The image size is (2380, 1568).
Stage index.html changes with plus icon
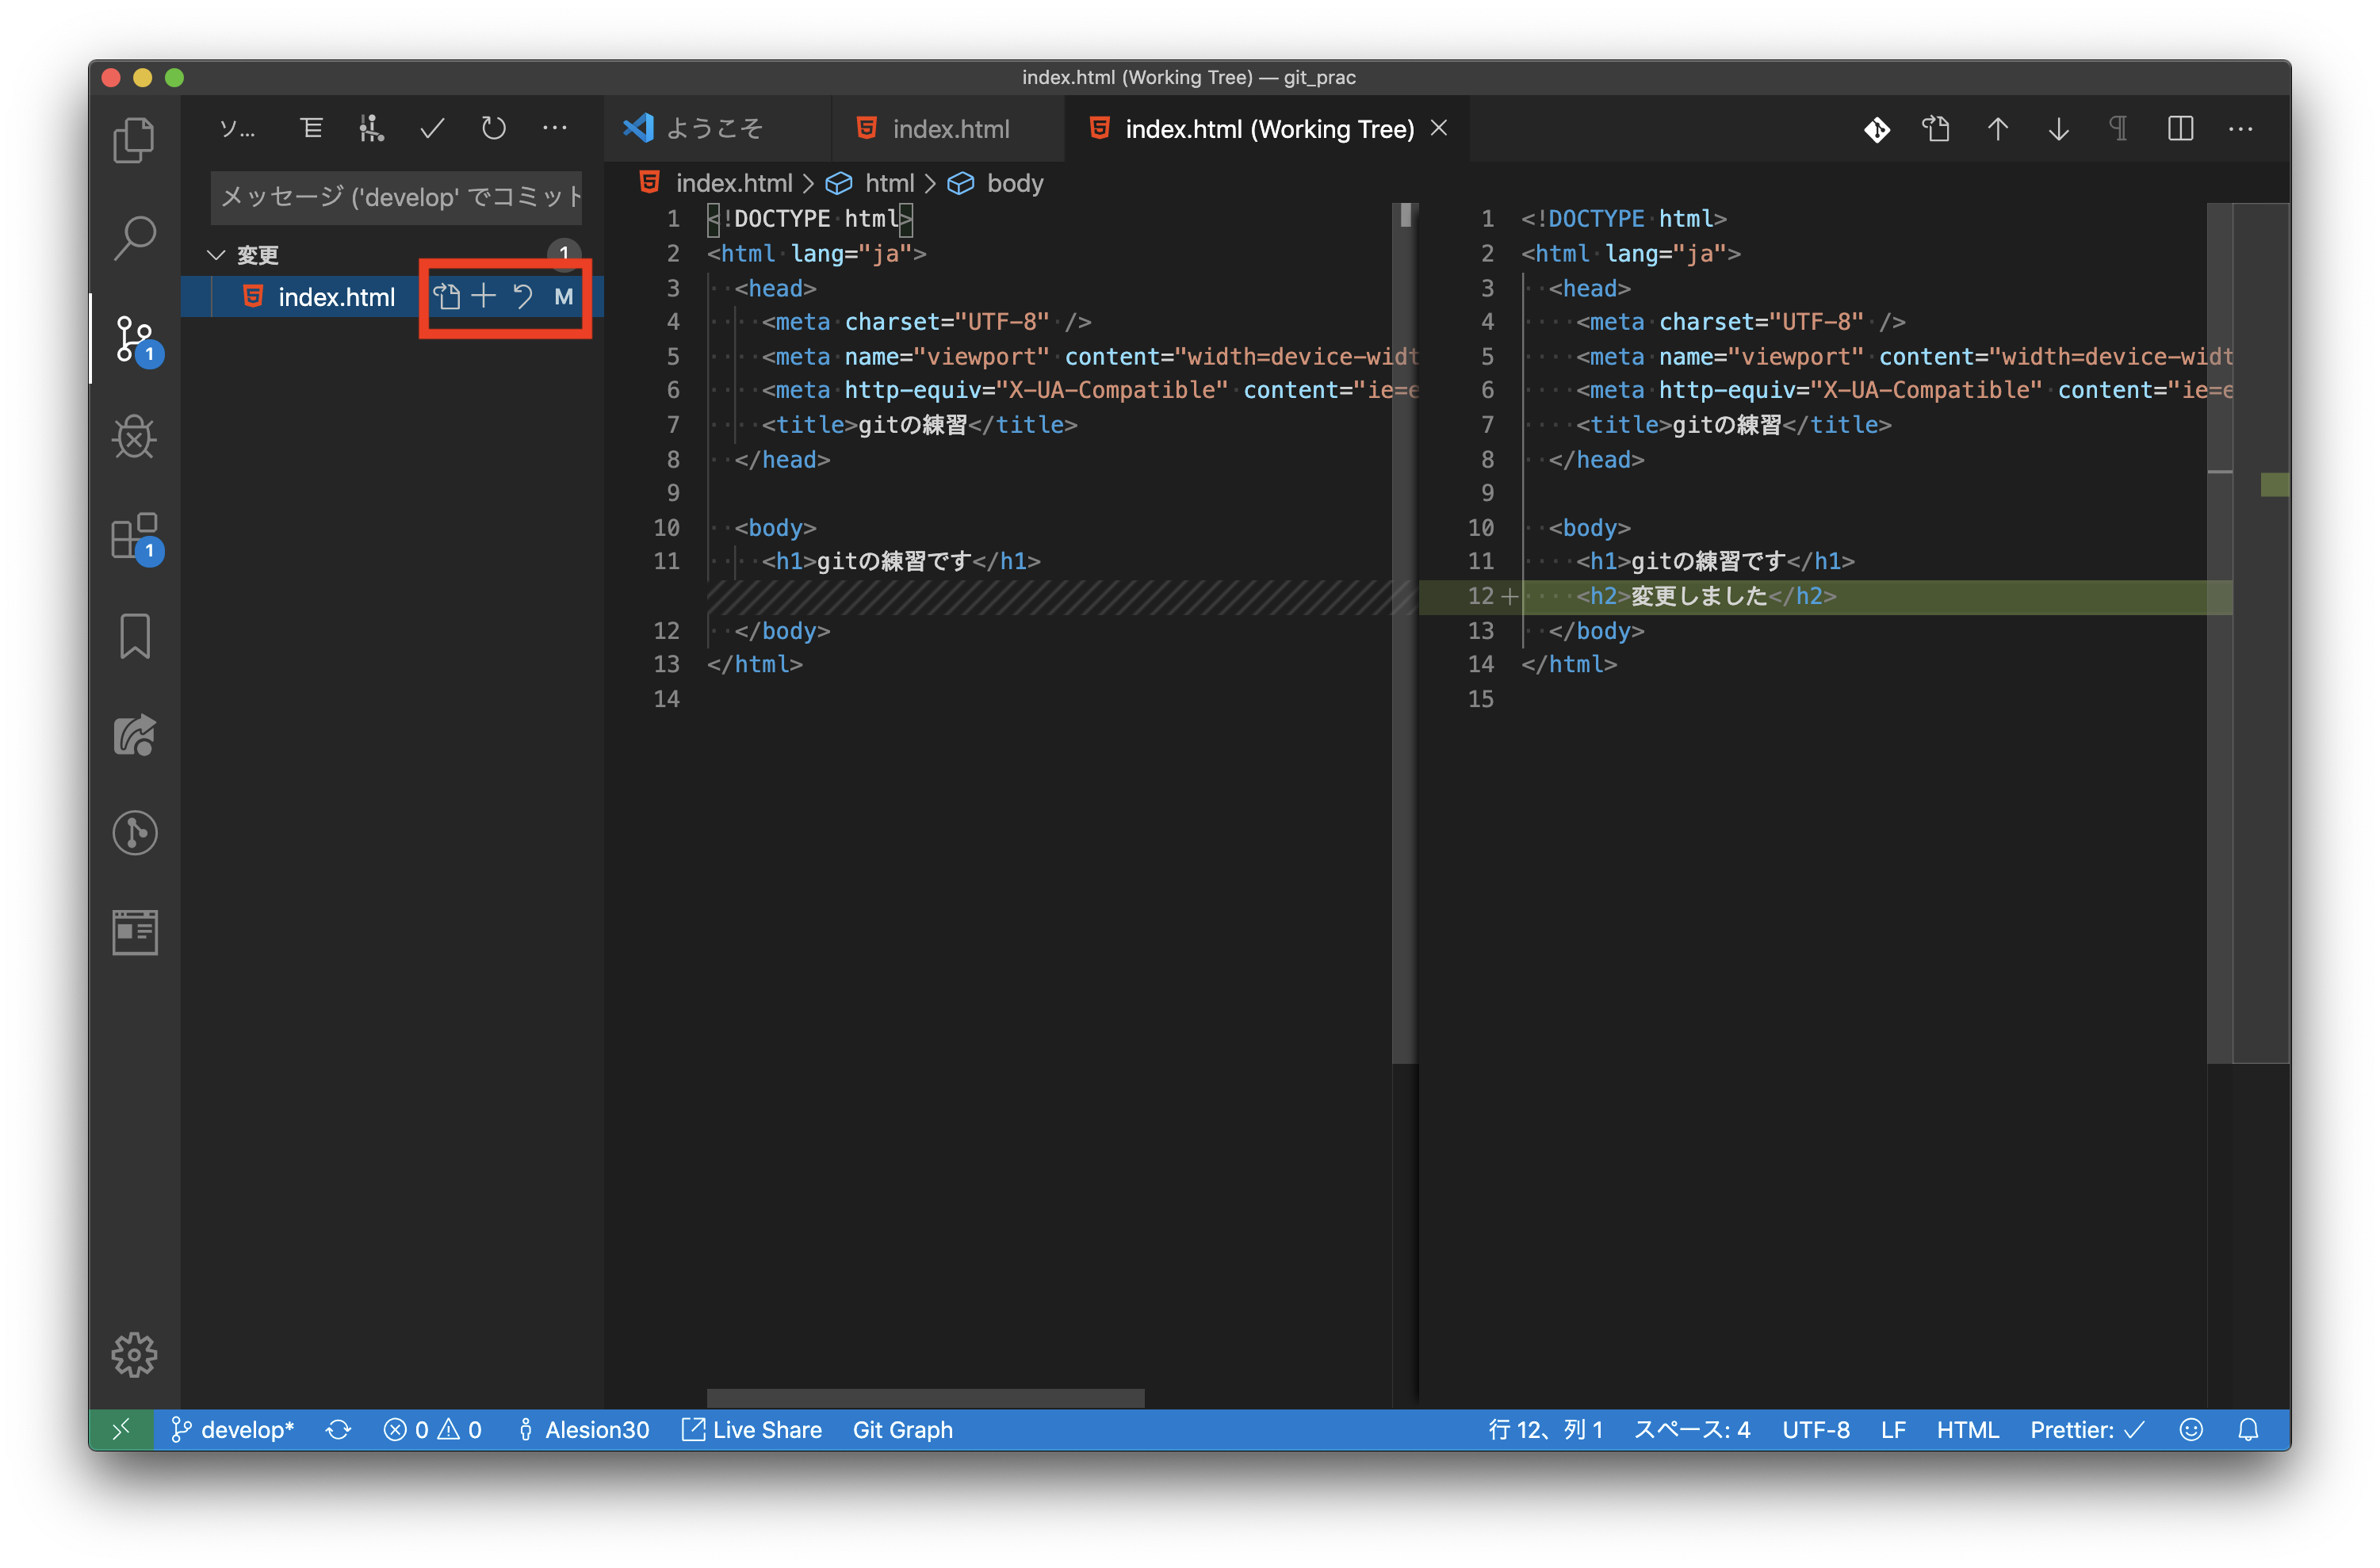[x=484, y=297]
